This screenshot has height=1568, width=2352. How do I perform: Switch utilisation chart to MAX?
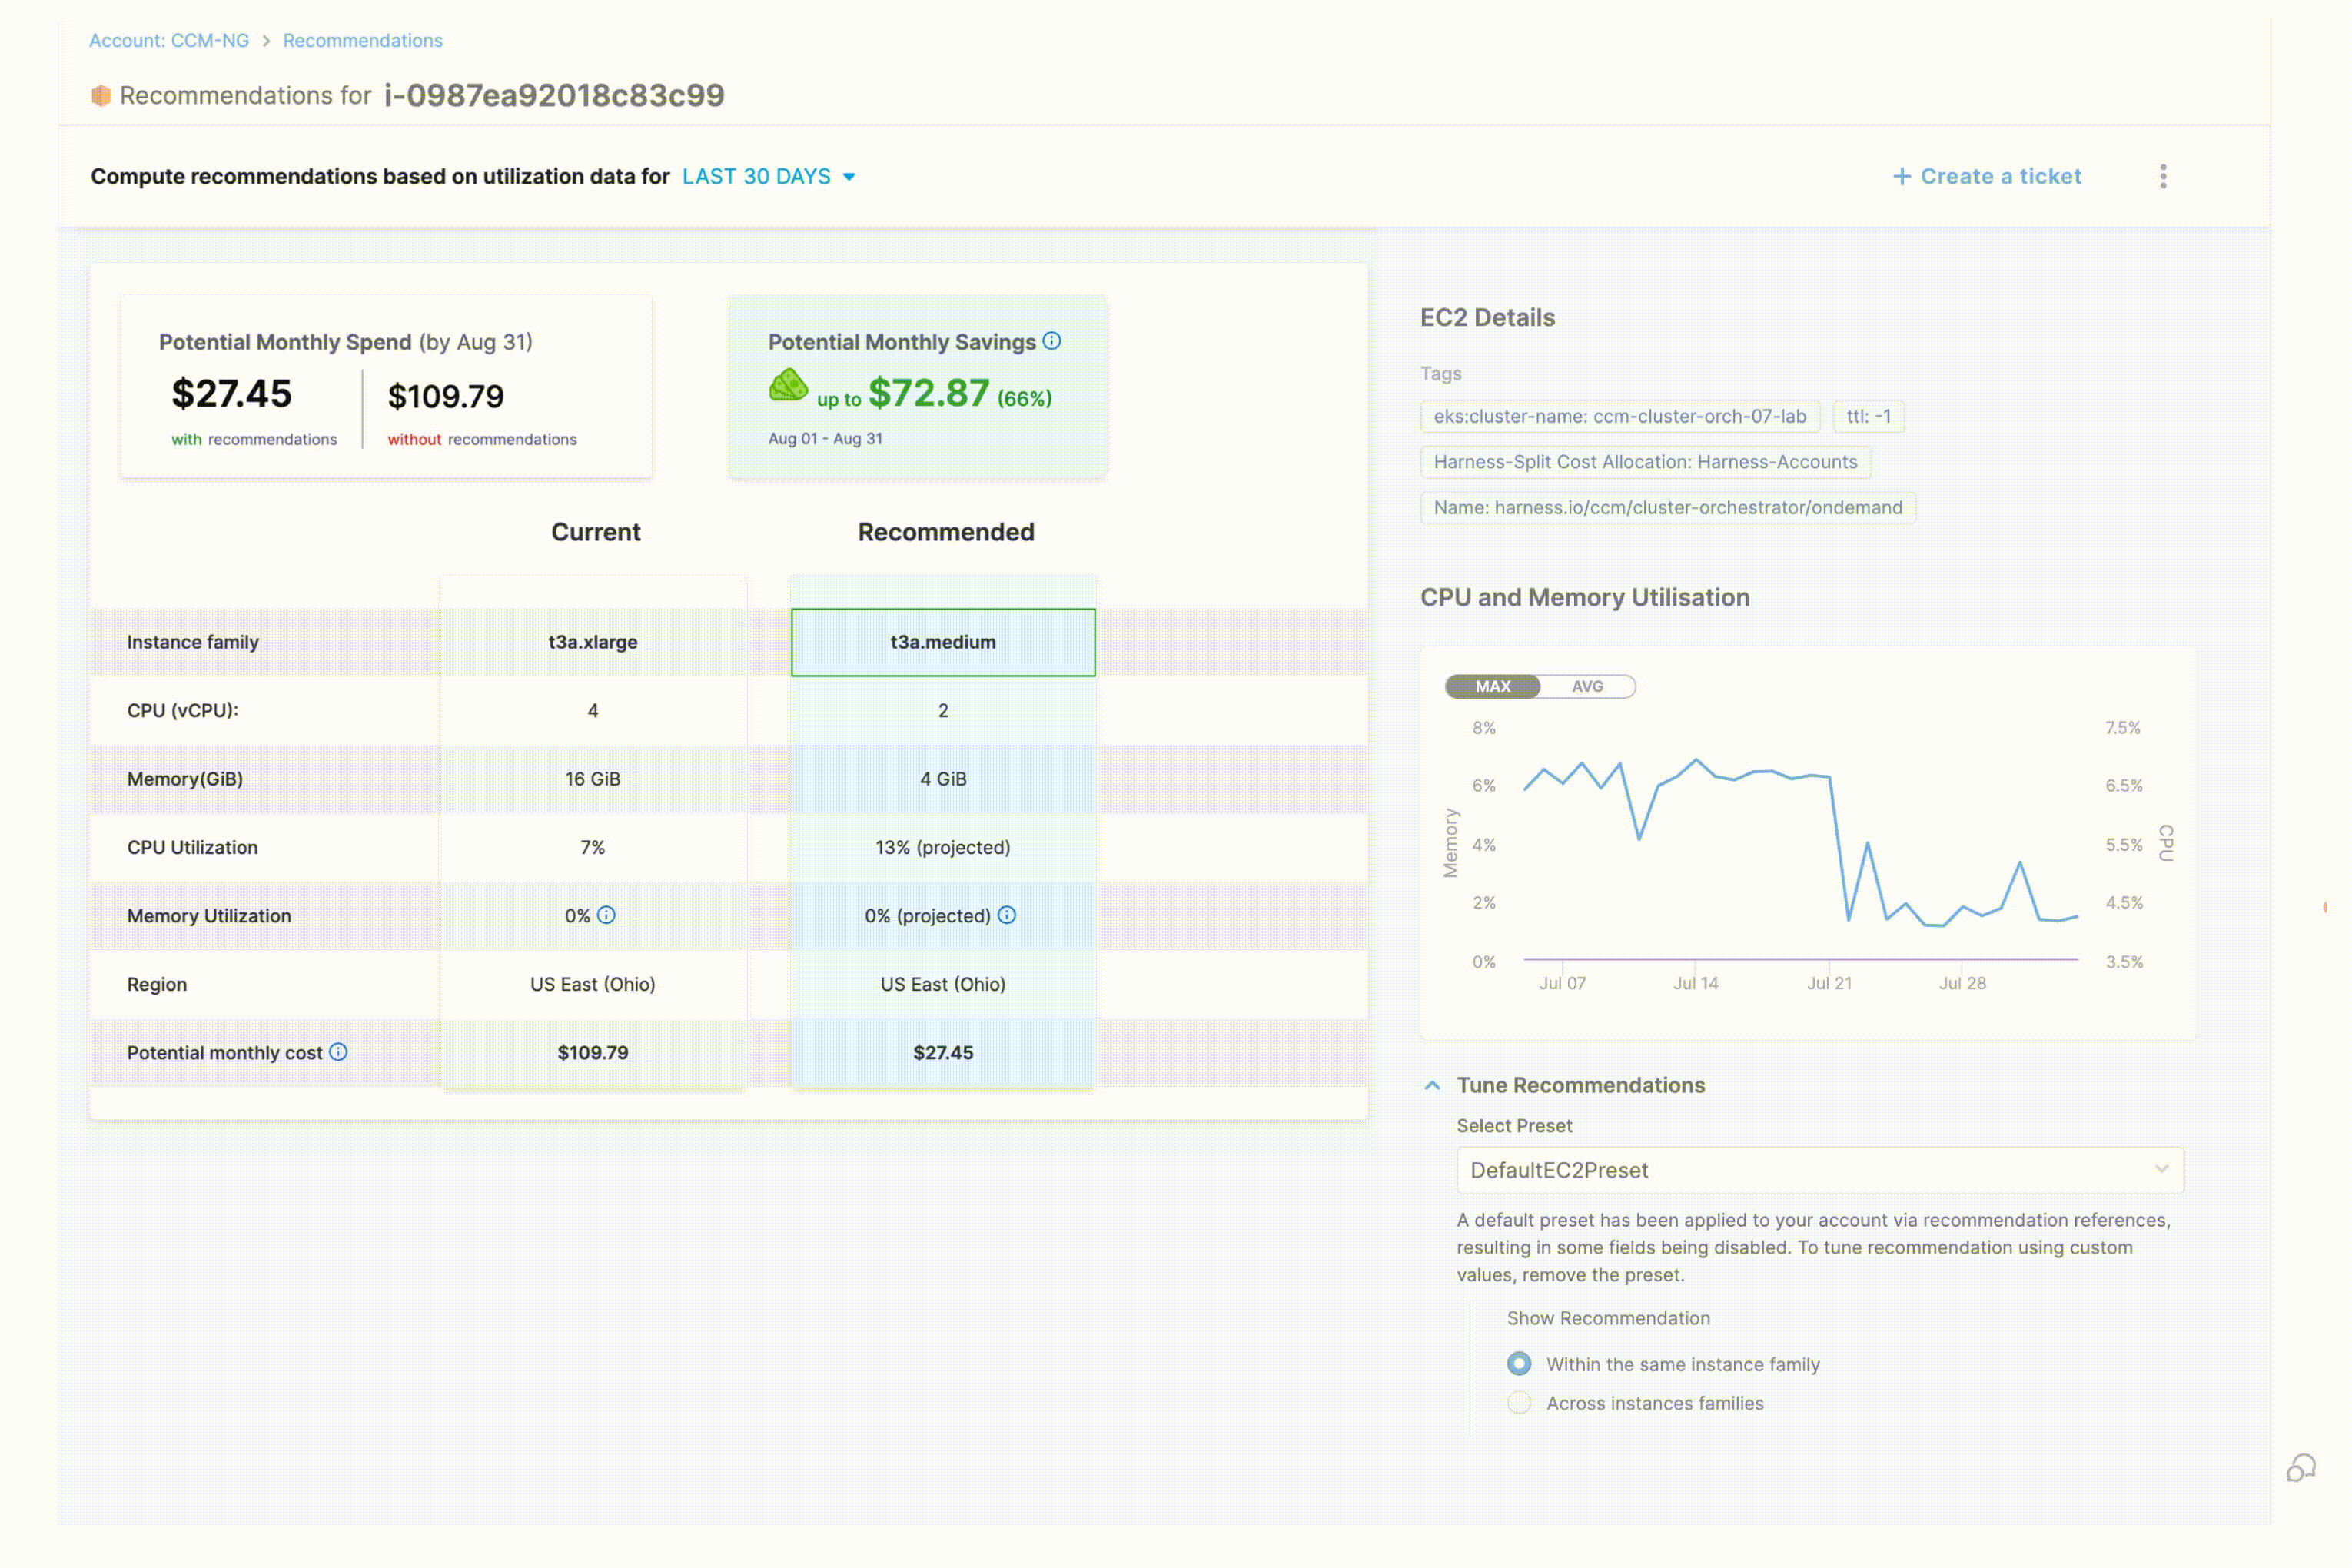click(1493, 686)
